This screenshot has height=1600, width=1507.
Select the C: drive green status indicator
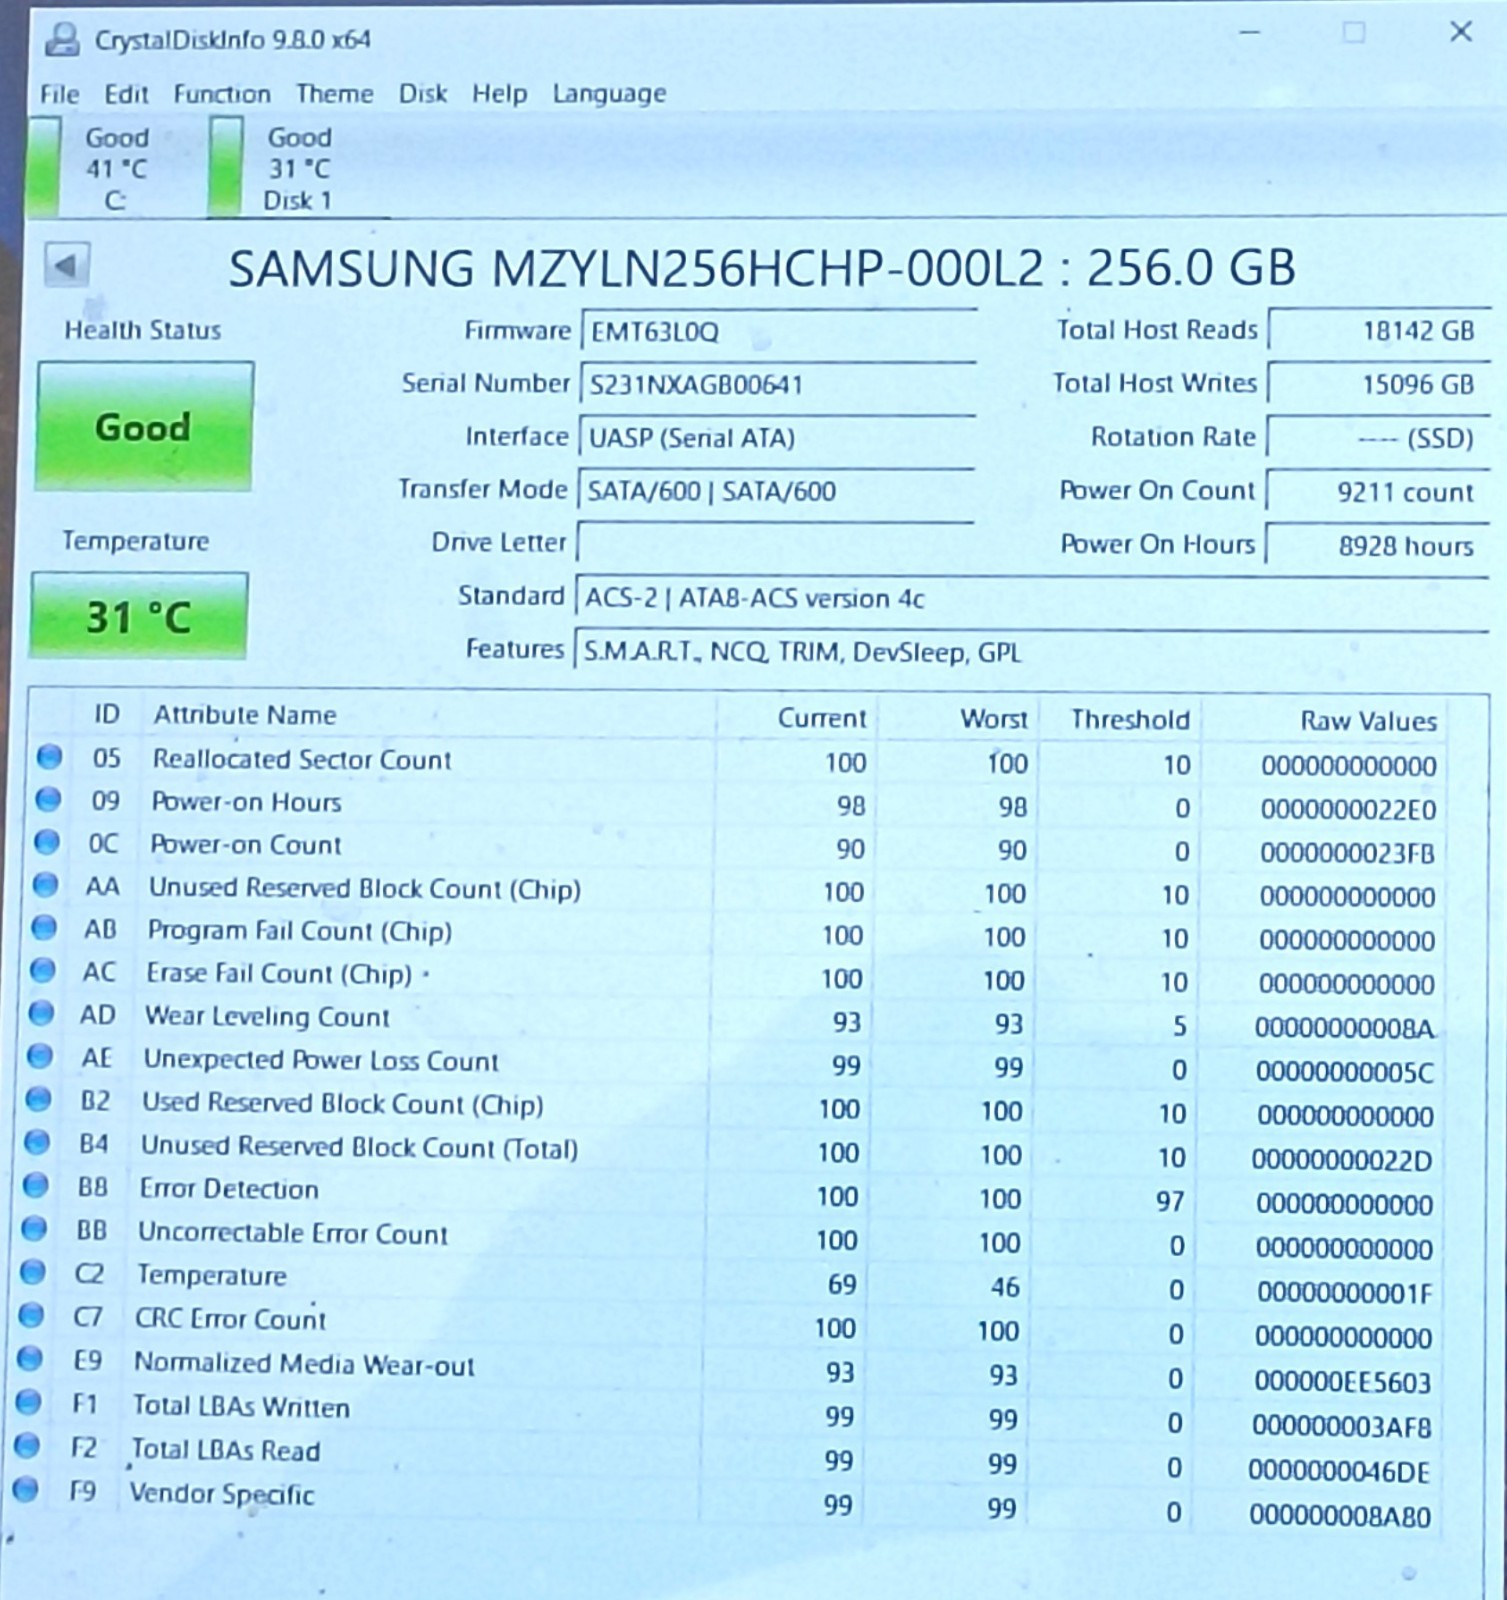coord(42,167)
